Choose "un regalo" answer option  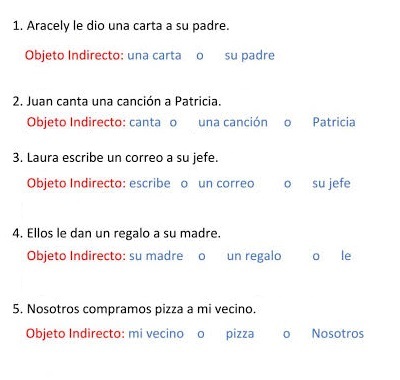(x=254, y=257)
